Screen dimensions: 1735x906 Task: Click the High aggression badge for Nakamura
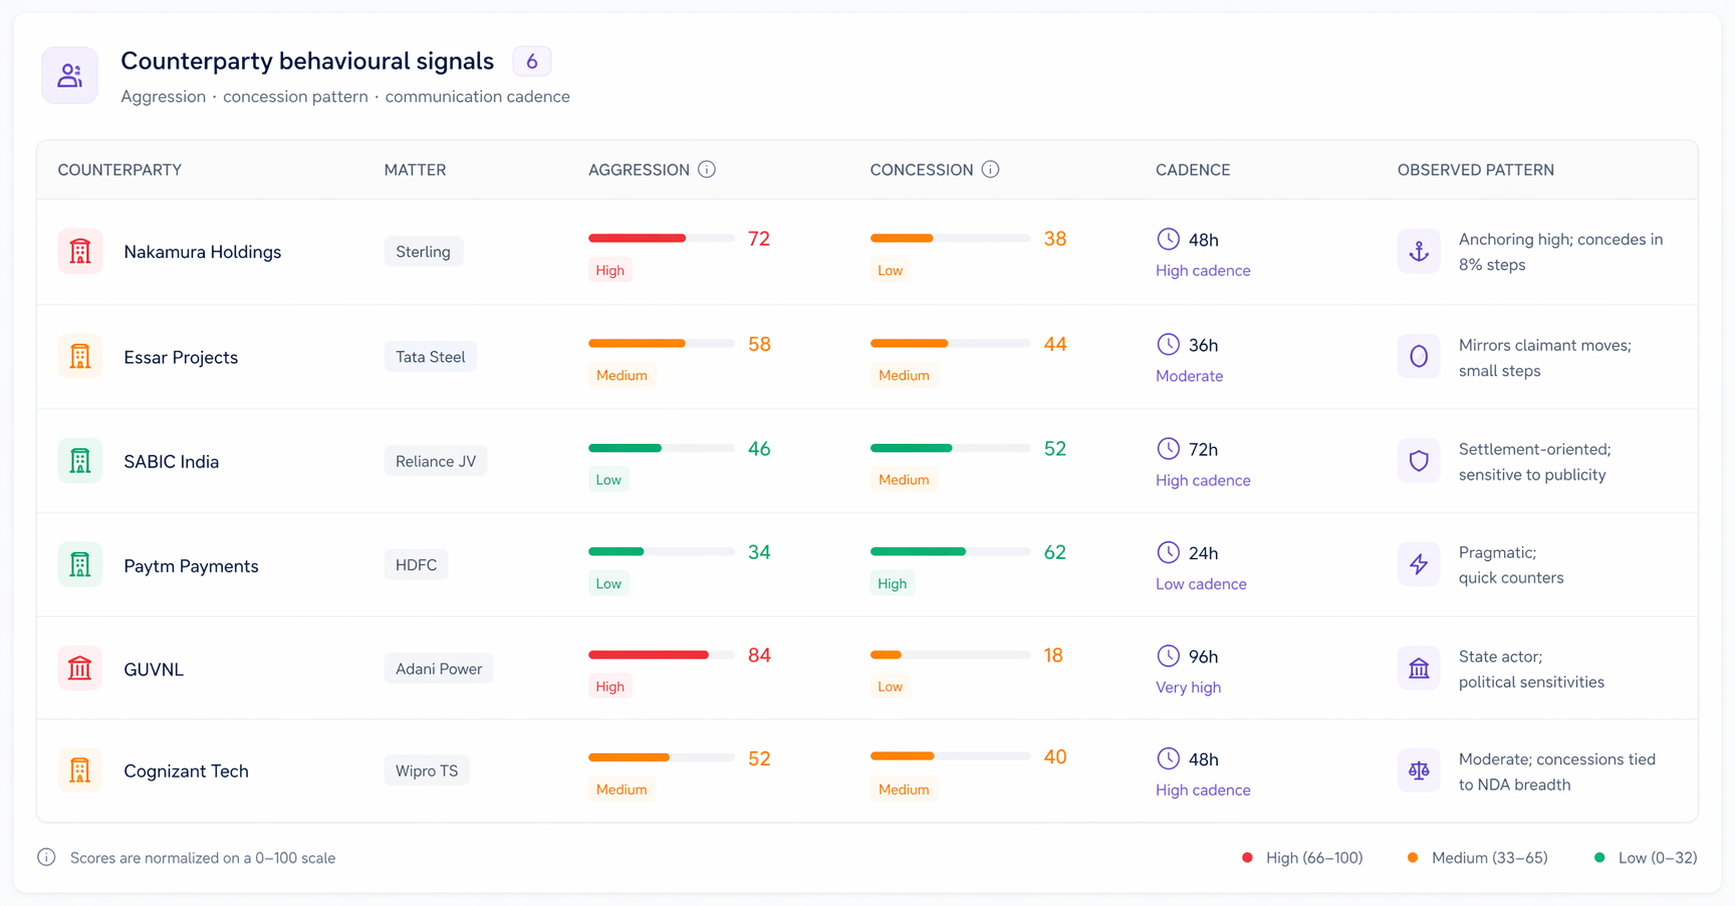(610, 270)
